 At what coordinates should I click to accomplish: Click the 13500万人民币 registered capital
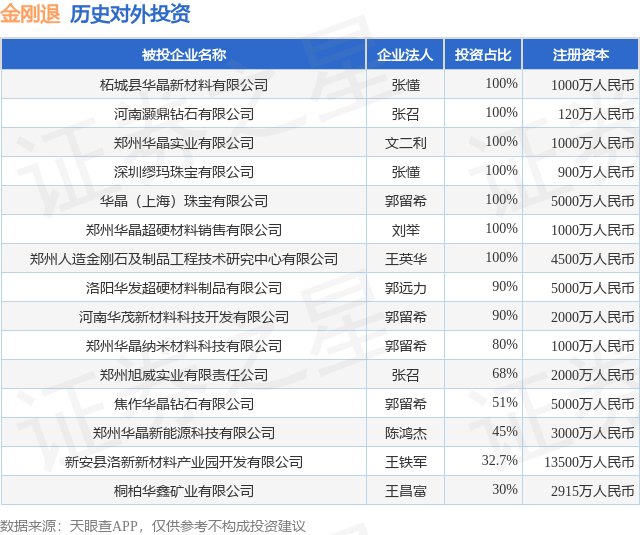[589, 462]
